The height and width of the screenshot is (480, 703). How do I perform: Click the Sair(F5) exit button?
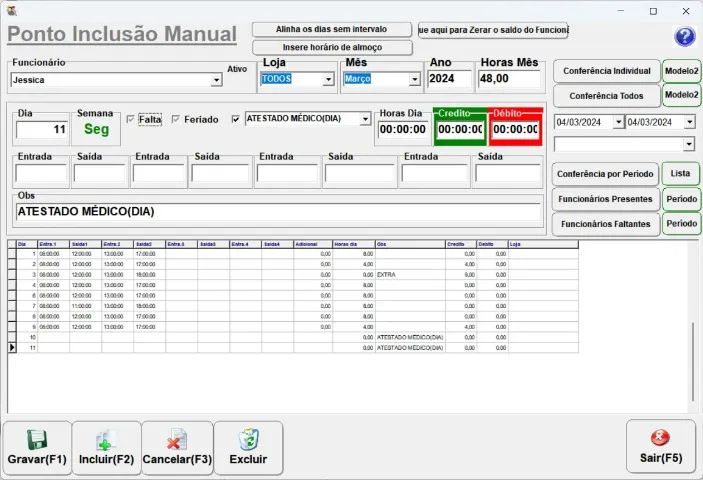click(x=661, y=446)
